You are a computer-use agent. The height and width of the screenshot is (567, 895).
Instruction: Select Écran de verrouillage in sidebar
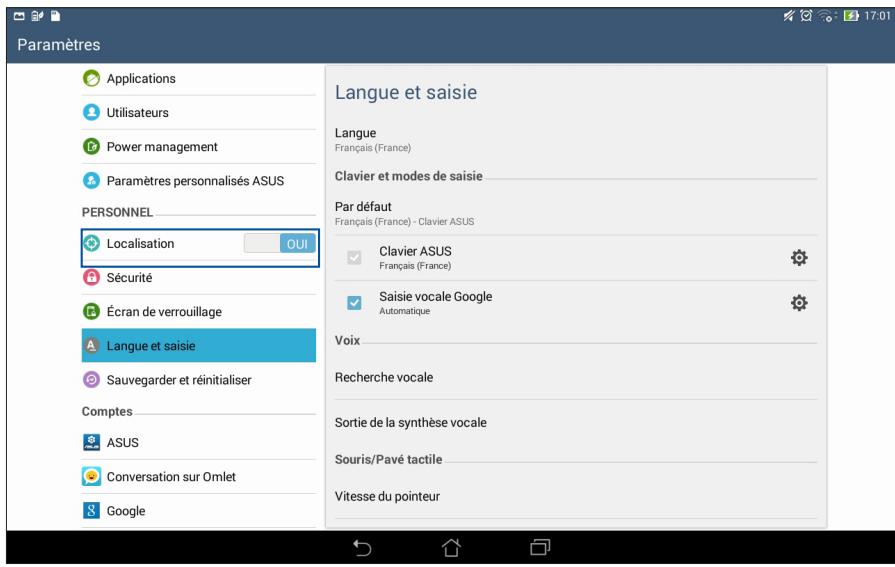tap(199, 311)
